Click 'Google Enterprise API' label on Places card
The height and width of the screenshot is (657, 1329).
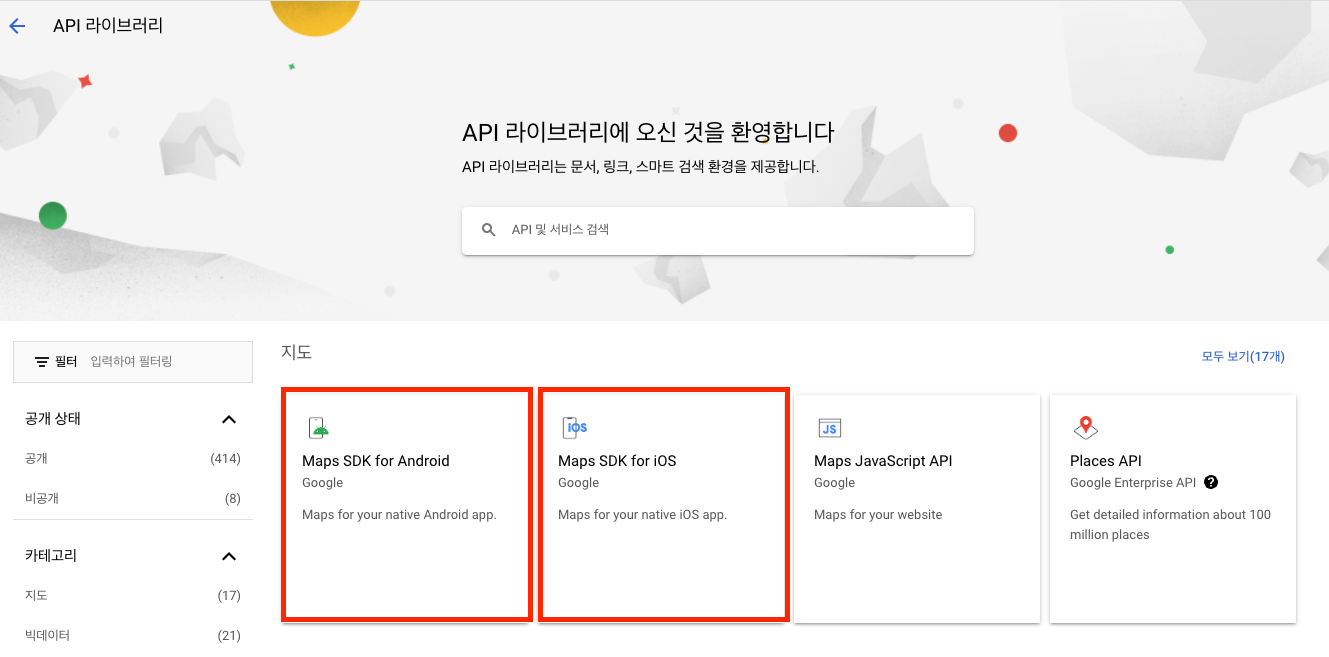tap(1133, 483)
